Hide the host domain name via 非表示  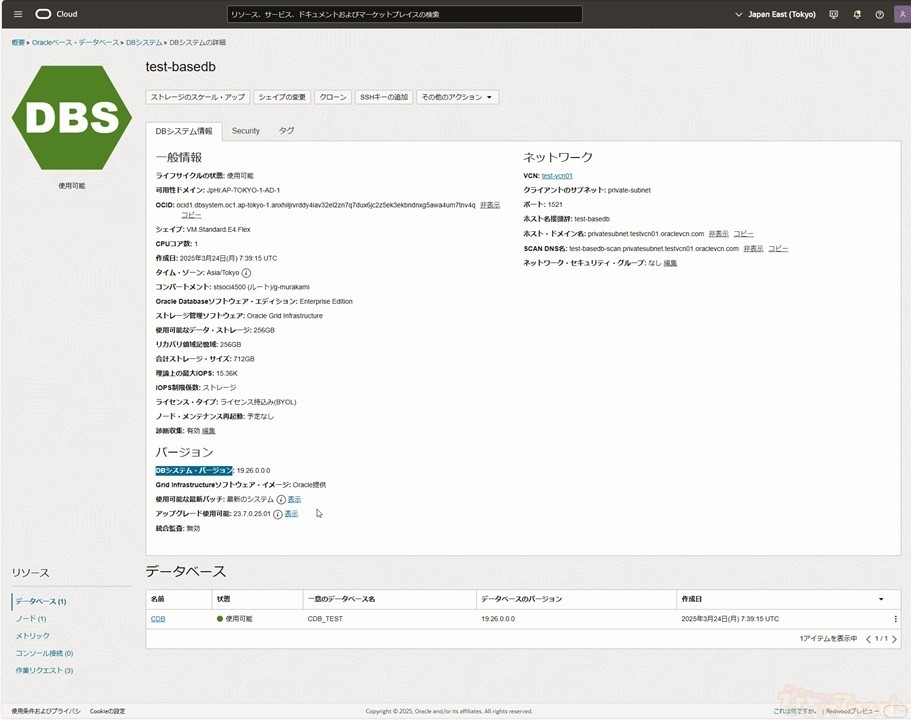pos(719,234)
